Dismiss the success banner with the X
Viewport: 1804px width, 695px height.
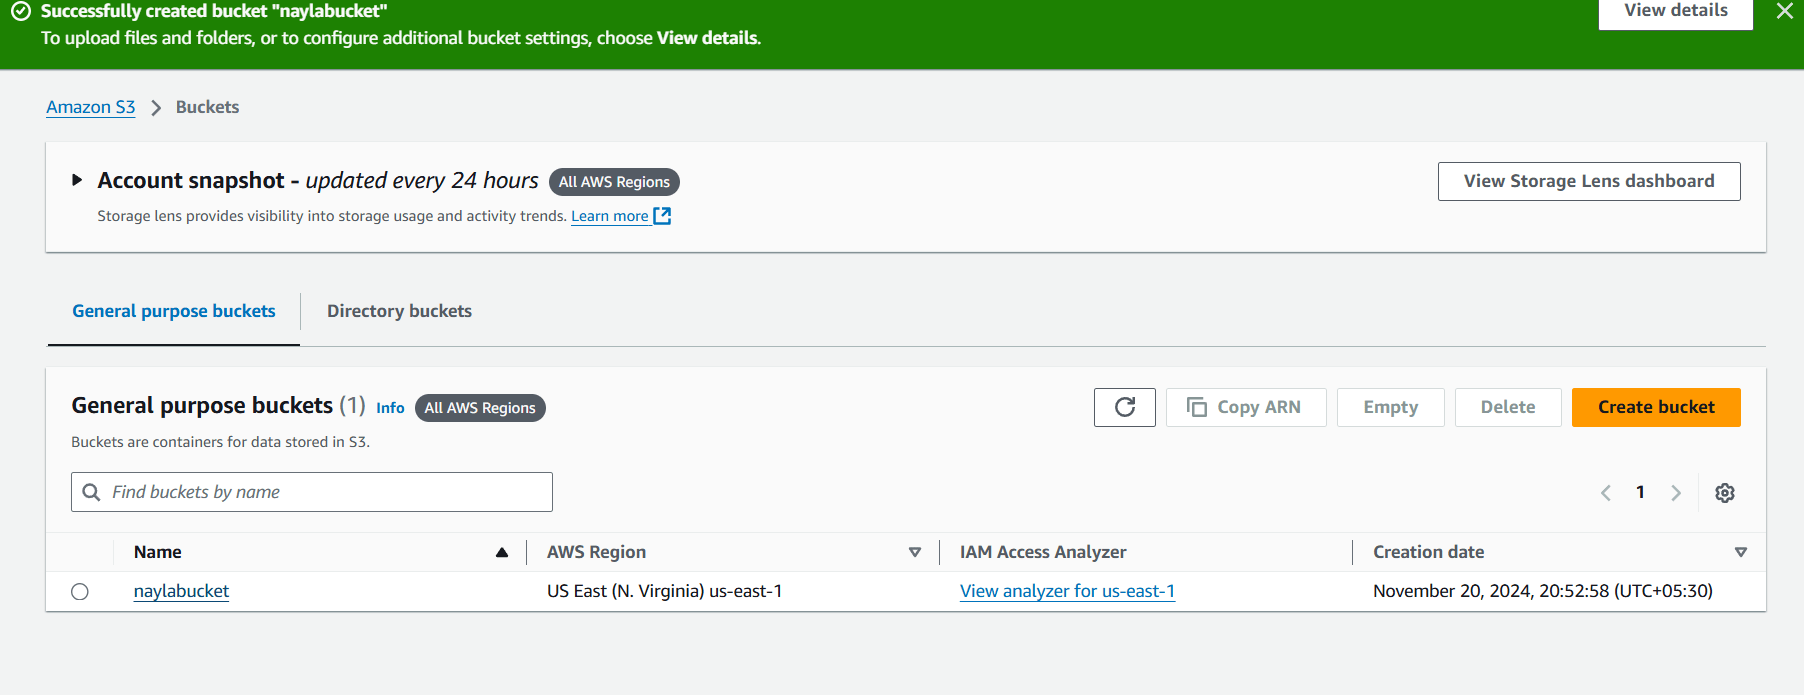(1784, 11)
